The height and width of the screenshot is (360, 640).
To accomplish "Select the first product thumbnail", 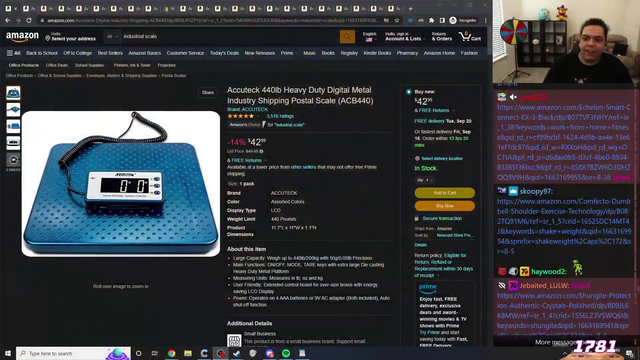I will 13,93.
